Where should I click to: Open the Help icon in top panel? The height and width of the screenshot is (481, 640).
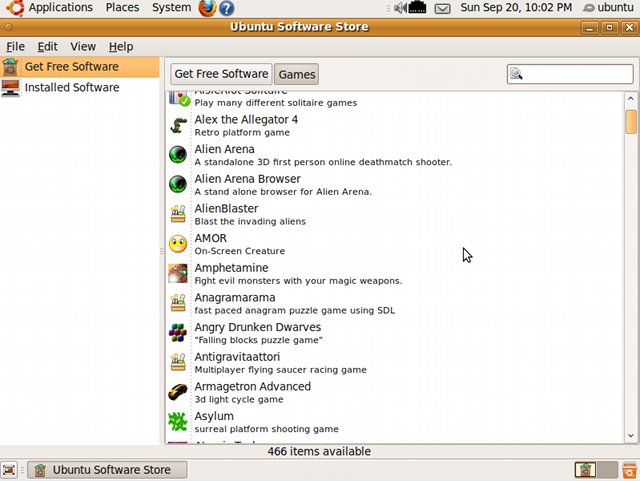coord(227,8)
